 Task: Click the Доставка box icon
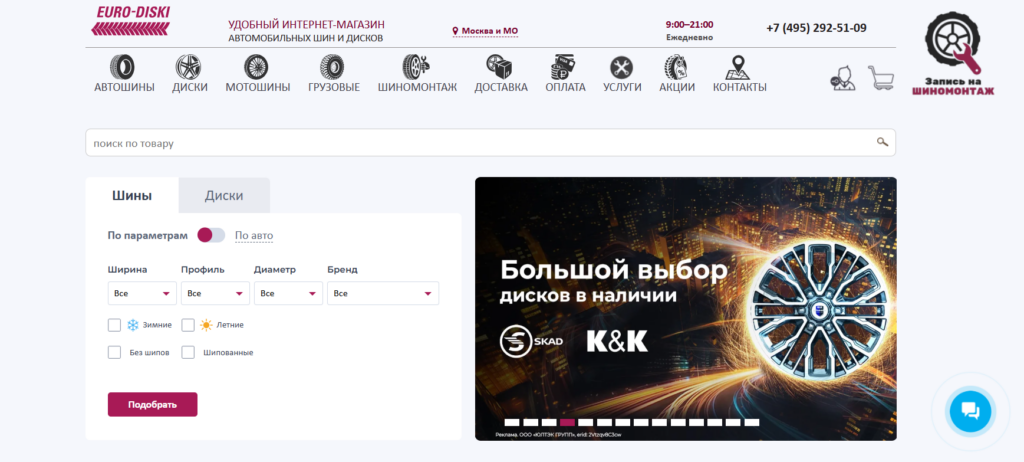tap(500, 67)
